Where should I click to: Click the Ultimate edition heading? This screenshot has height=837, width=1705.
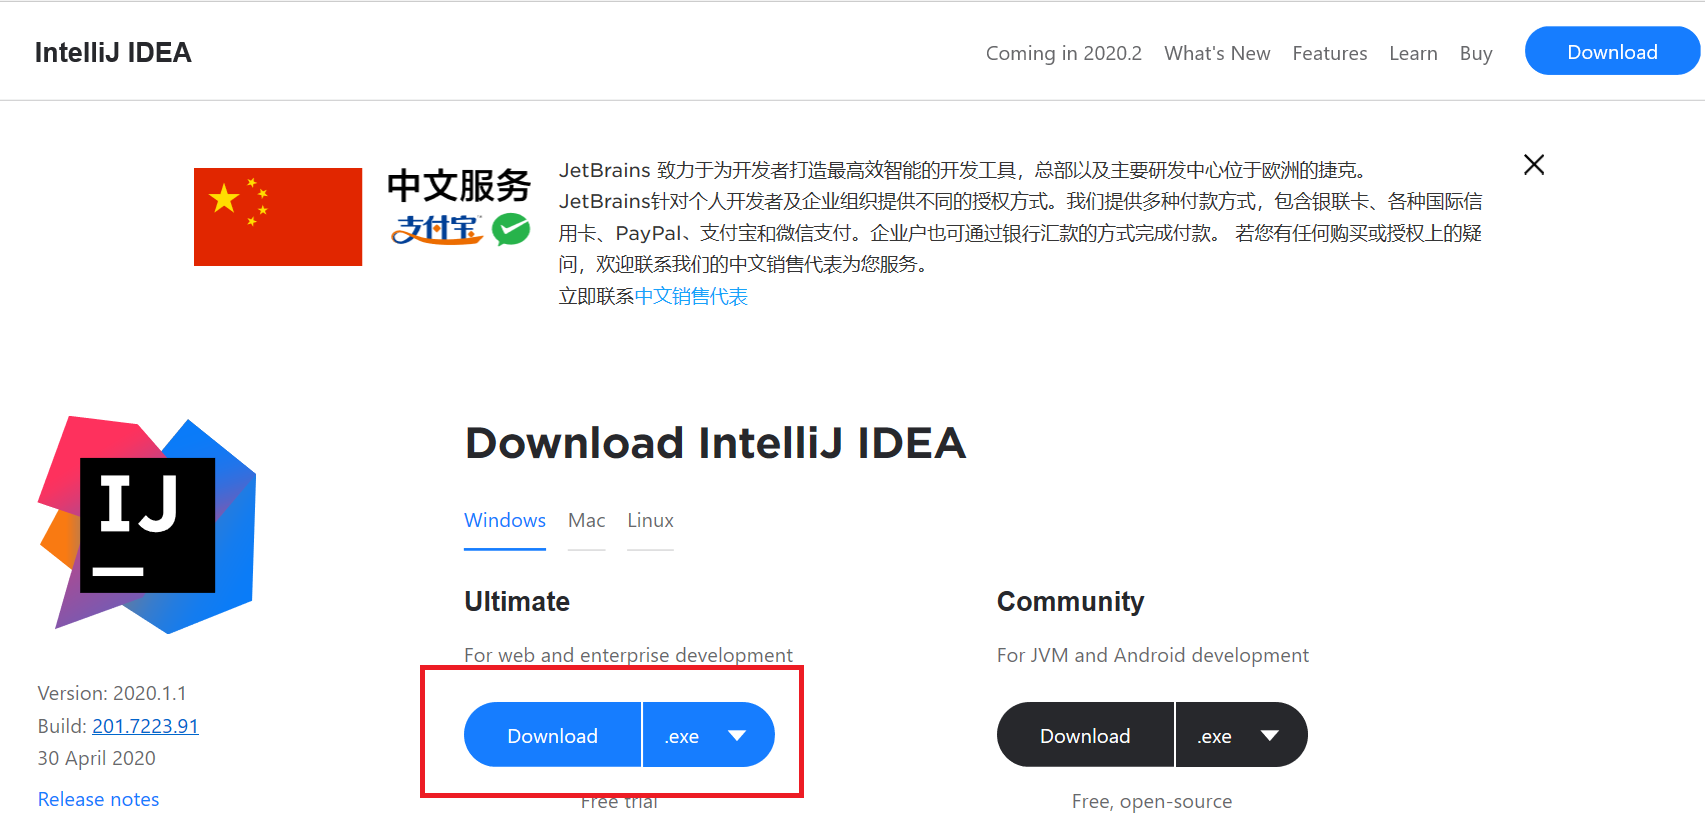(517, 601)
